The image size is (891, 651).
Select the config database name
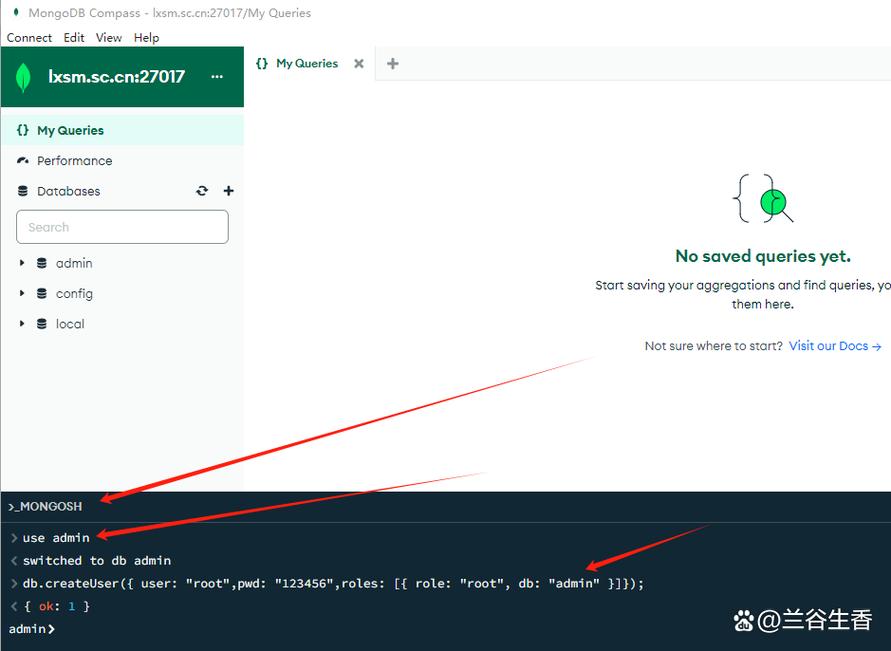click(74, 294)
